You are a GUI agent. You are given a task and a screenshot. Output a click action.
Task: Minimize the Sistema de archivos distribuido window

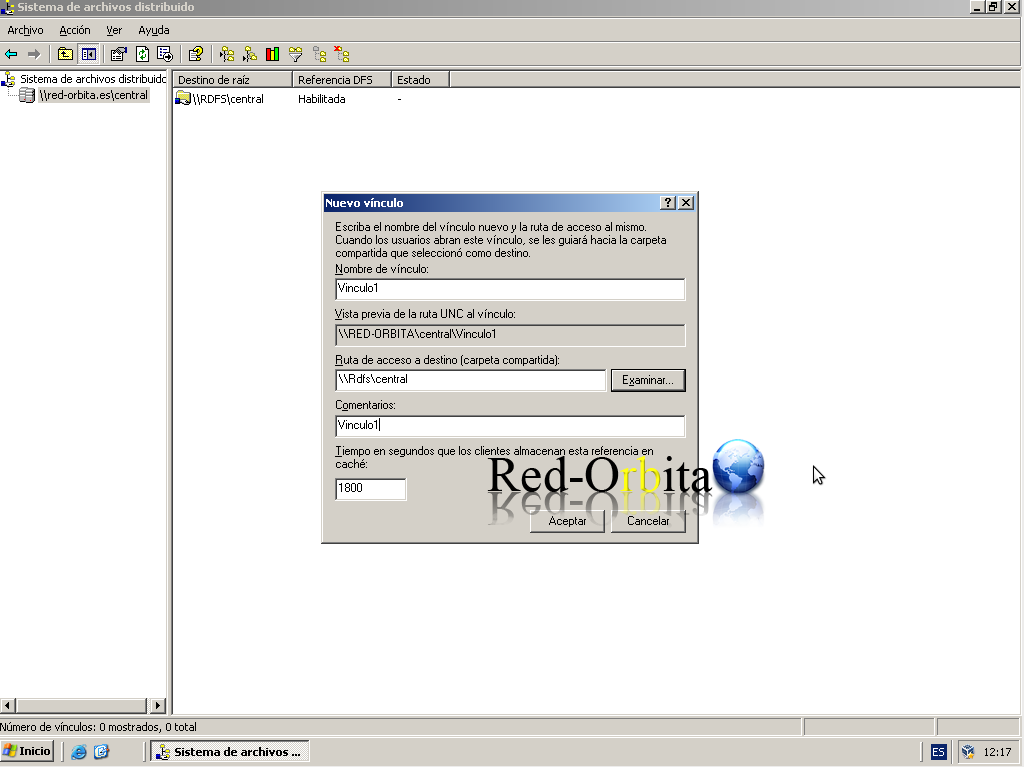[977, 7]
